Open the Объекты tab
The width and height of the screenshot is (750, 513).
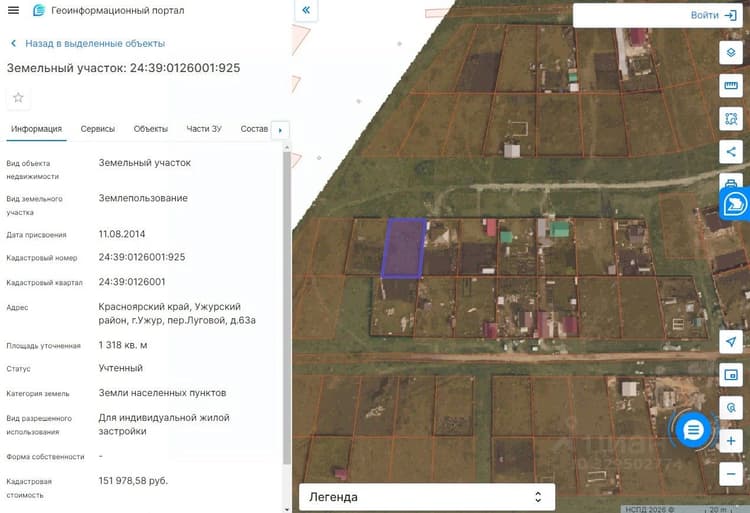pos(151,129)
